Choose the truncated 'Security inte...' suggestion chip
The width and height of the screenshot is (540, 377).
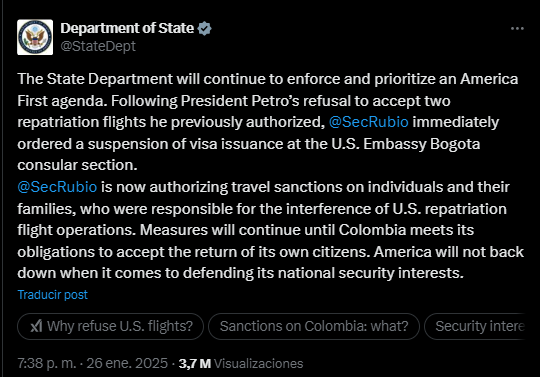tap(475, 326)
